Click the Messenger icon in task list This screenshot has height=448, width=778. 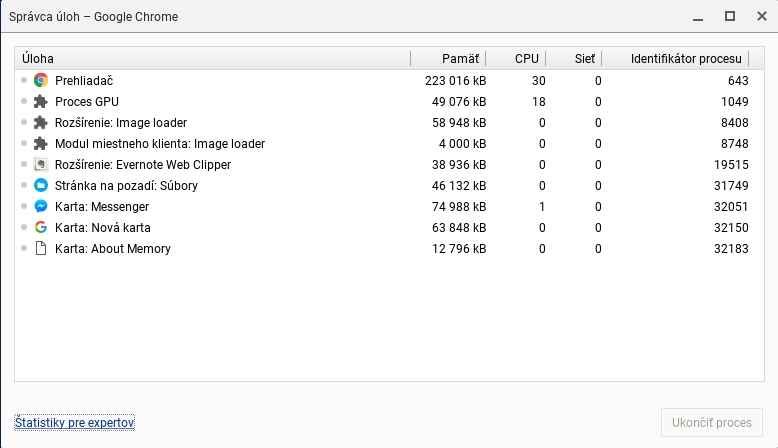[x=41, y=207]
